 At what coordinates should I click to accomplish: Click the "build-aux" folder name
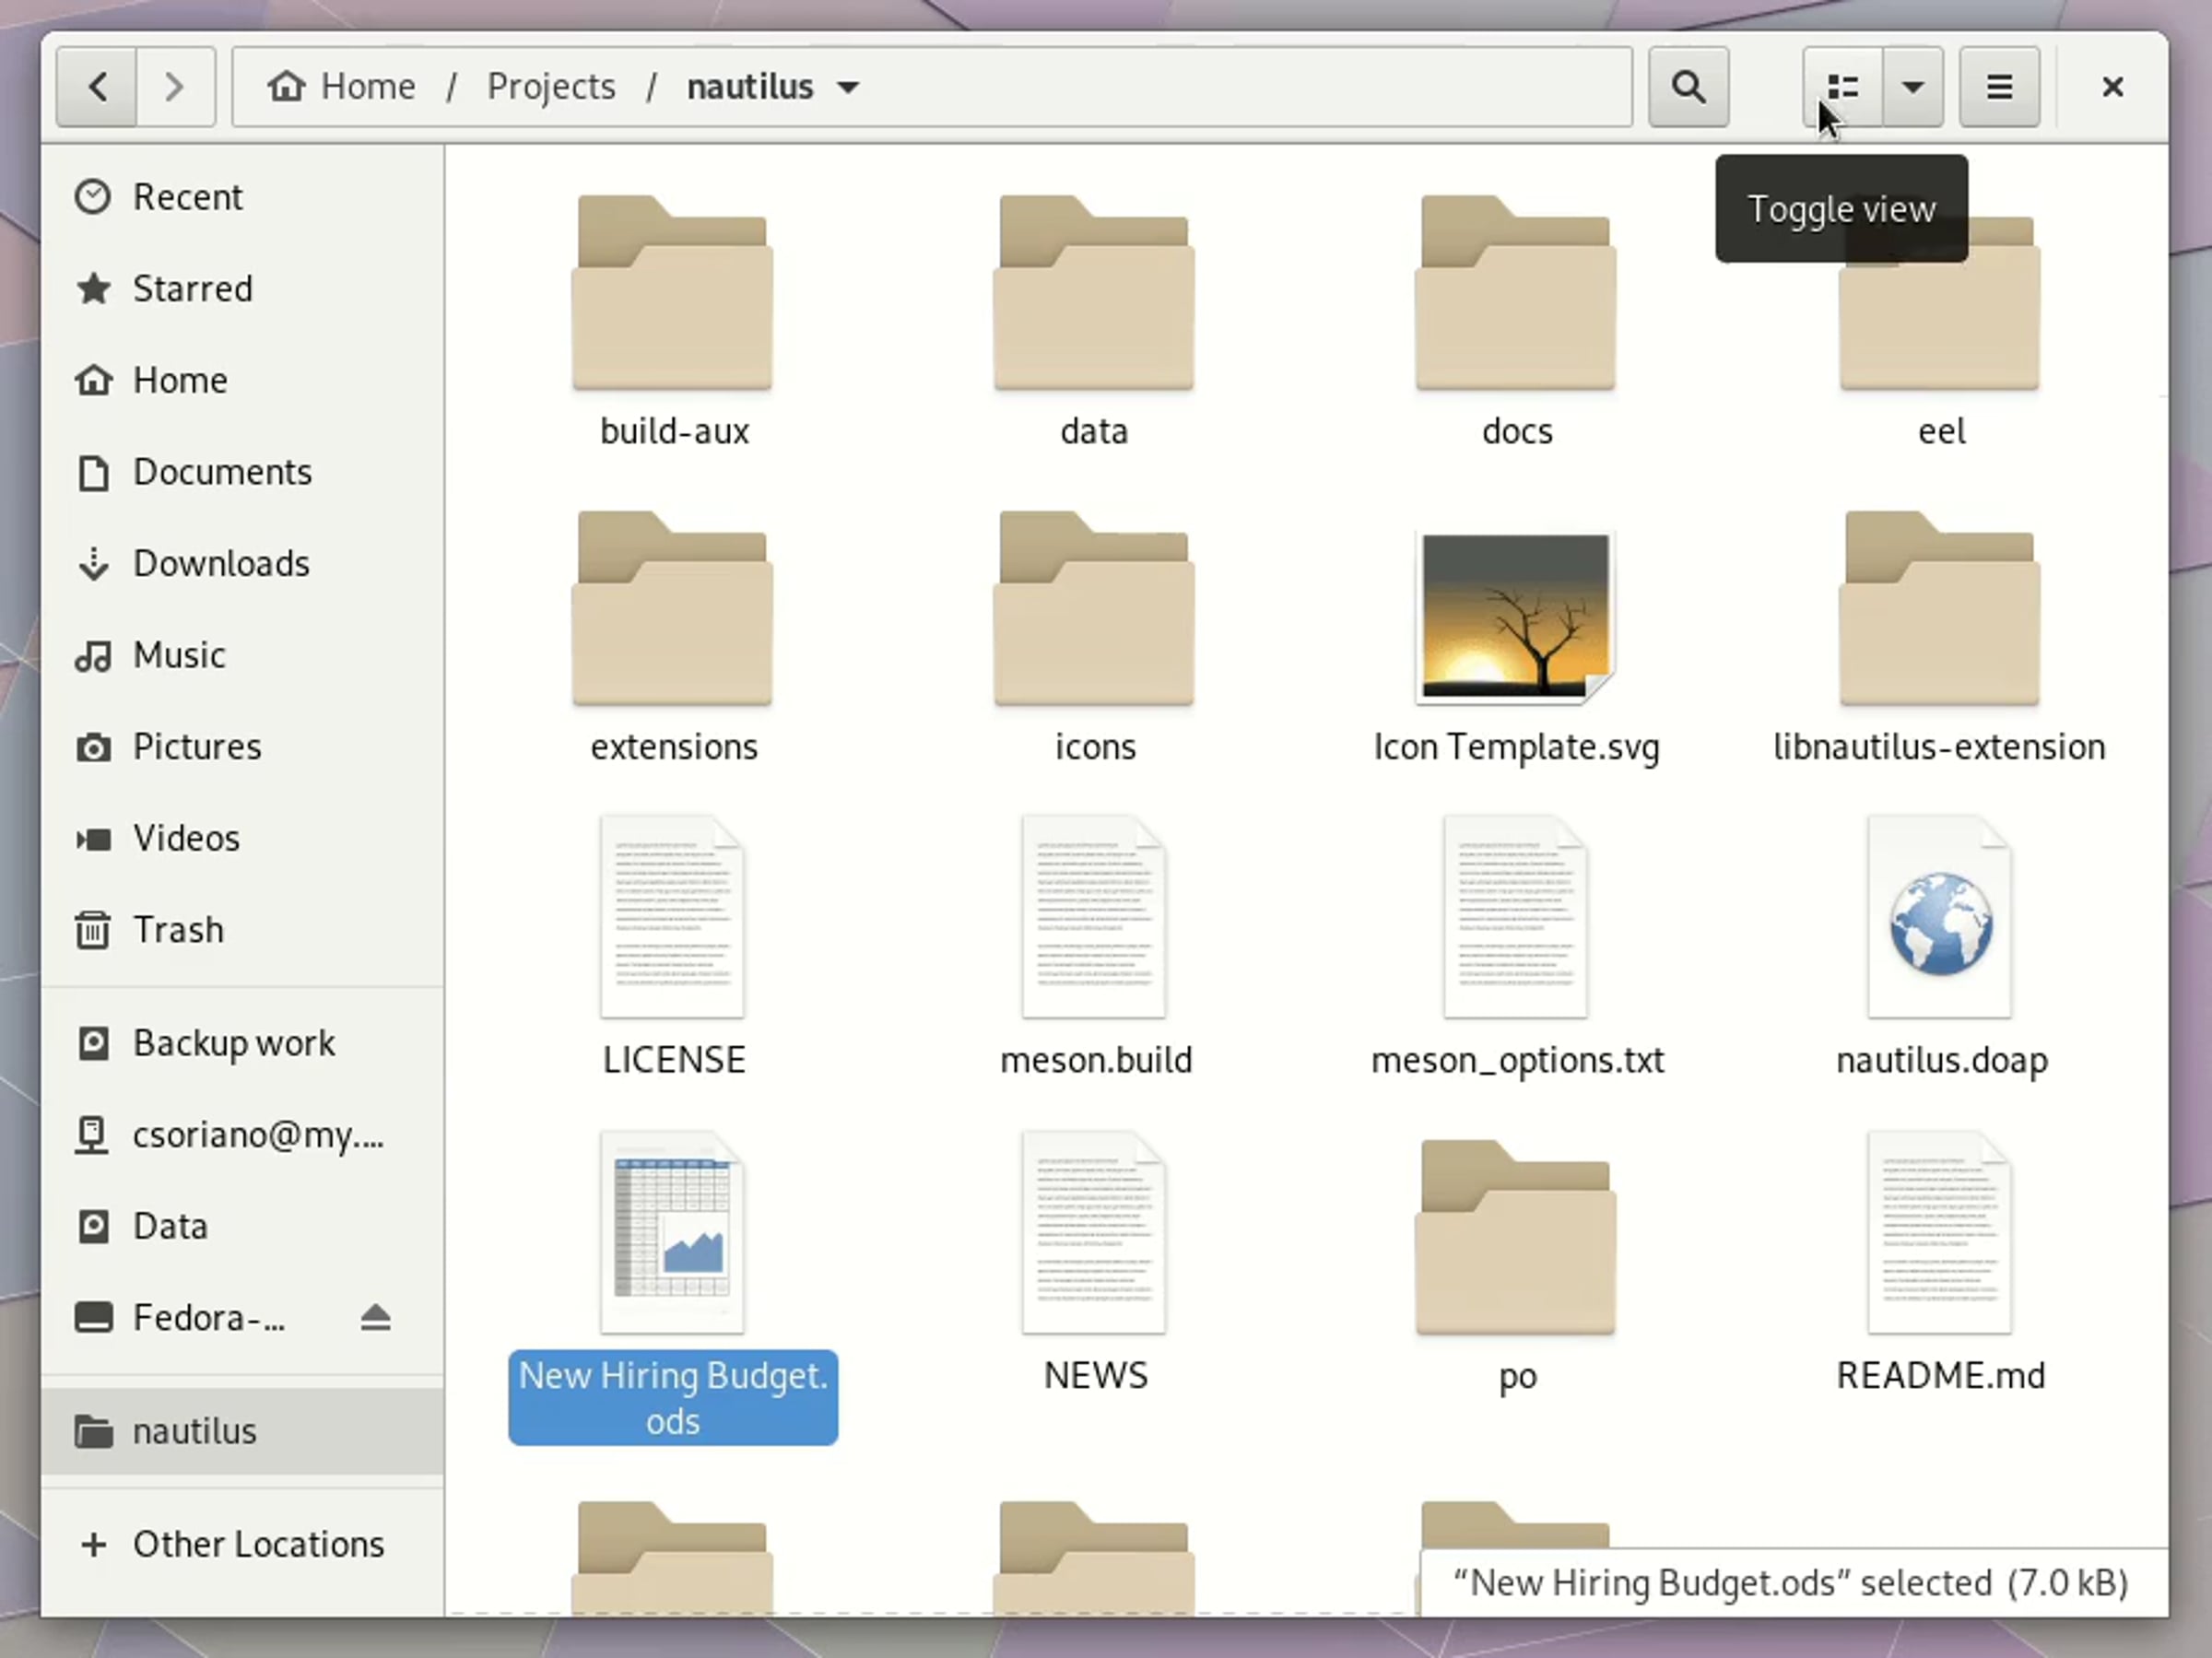[674, 431]
